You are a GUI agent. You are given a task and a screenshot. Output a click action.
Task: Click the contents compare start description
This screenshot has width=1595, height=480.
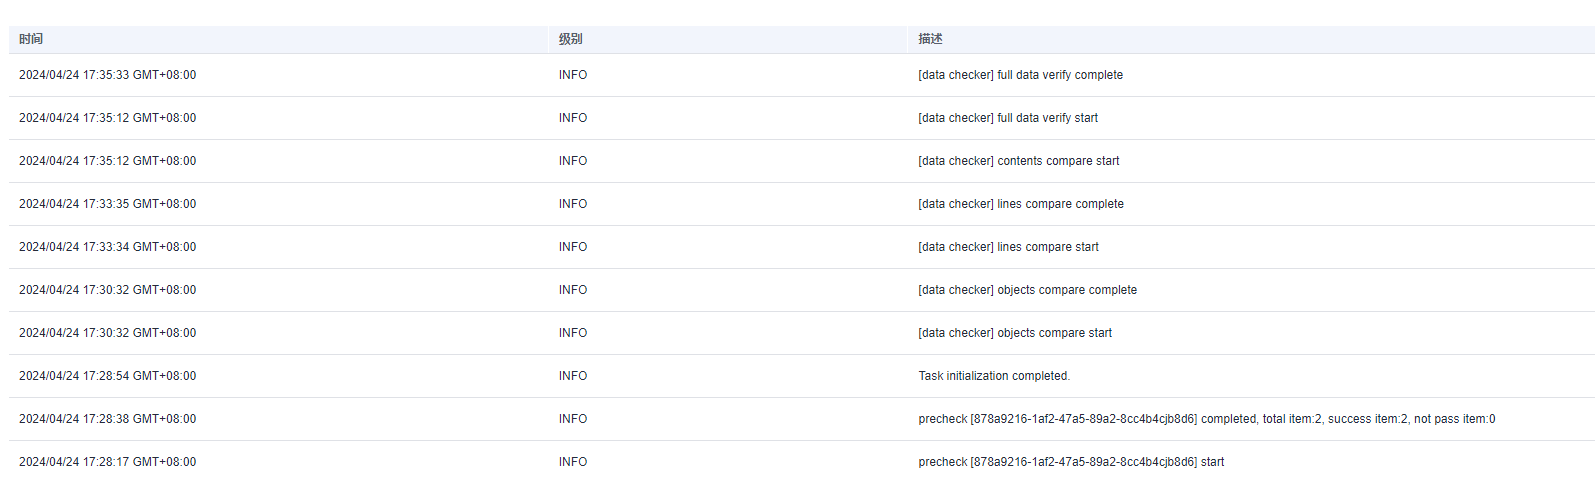1019,161
